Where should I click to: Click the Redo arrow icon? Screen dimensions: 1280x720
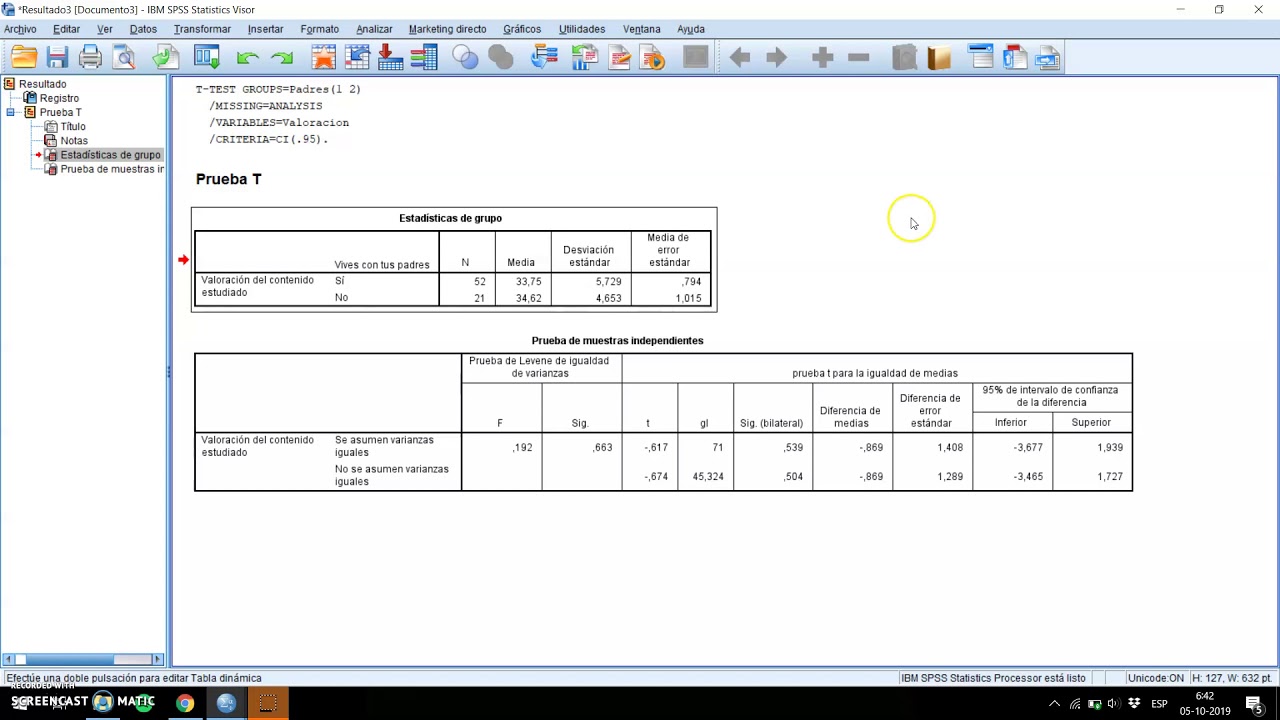pos(282,58)
